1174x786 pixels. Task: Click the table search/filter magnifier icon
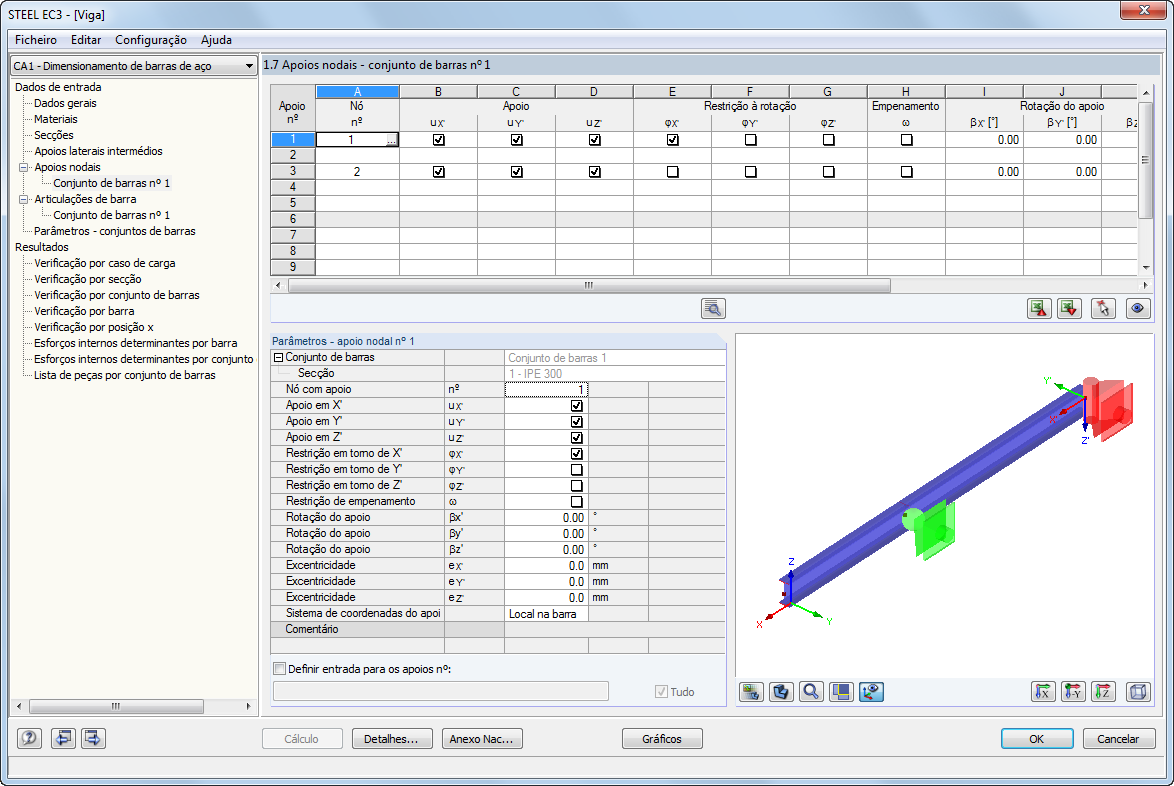click(713, 308)
